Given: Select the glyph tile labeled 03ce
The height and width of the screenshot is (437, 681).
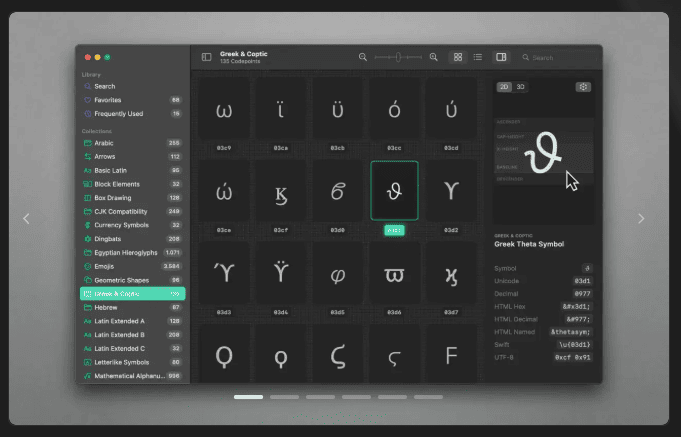Looking at the screenshot, I should [x=224, y=191].
